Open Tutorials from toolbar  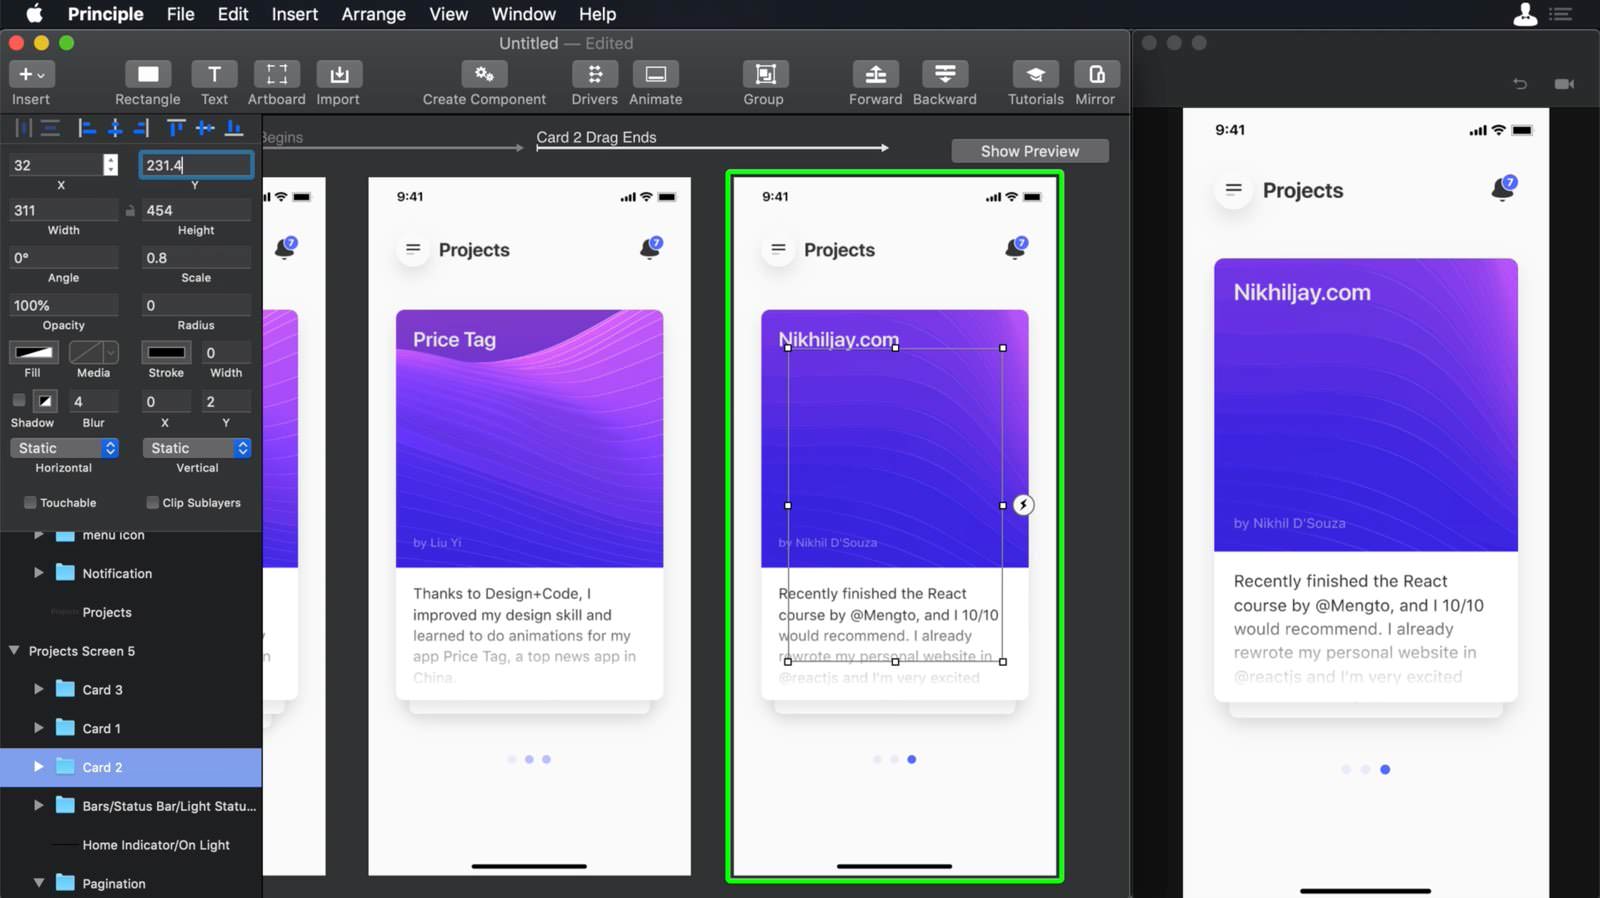click(x=1035, y=74)
